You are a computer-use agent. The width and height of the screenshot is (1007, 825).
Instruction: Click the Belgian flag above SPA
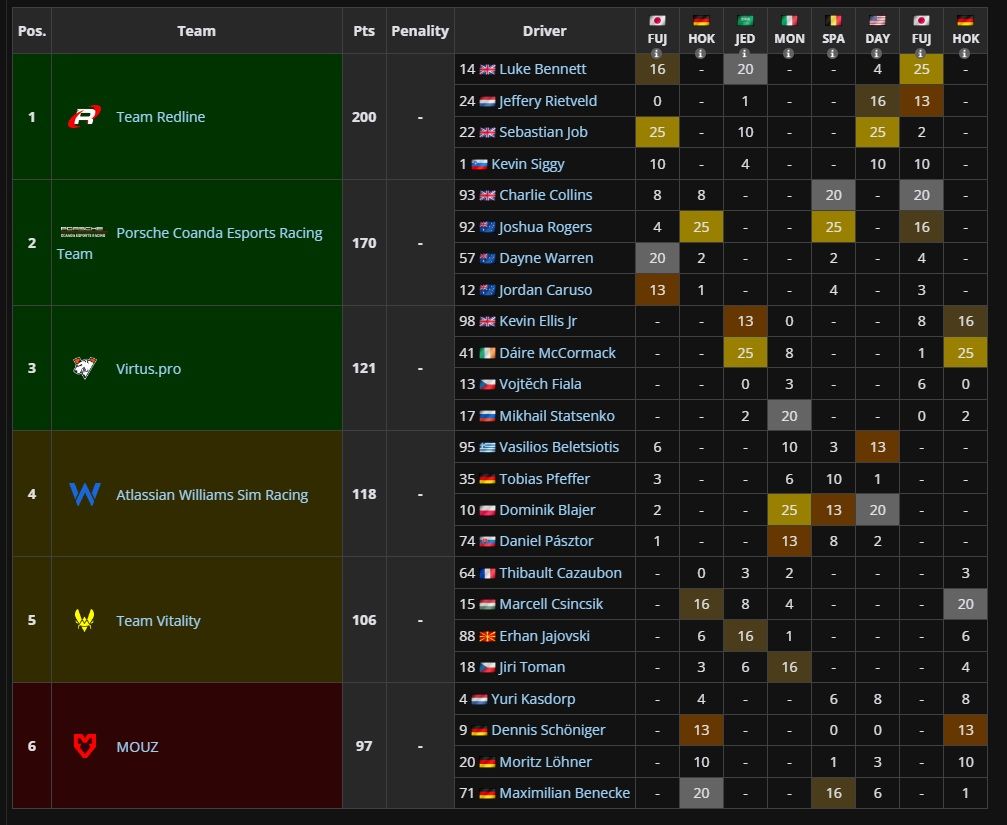pos(833,21)
